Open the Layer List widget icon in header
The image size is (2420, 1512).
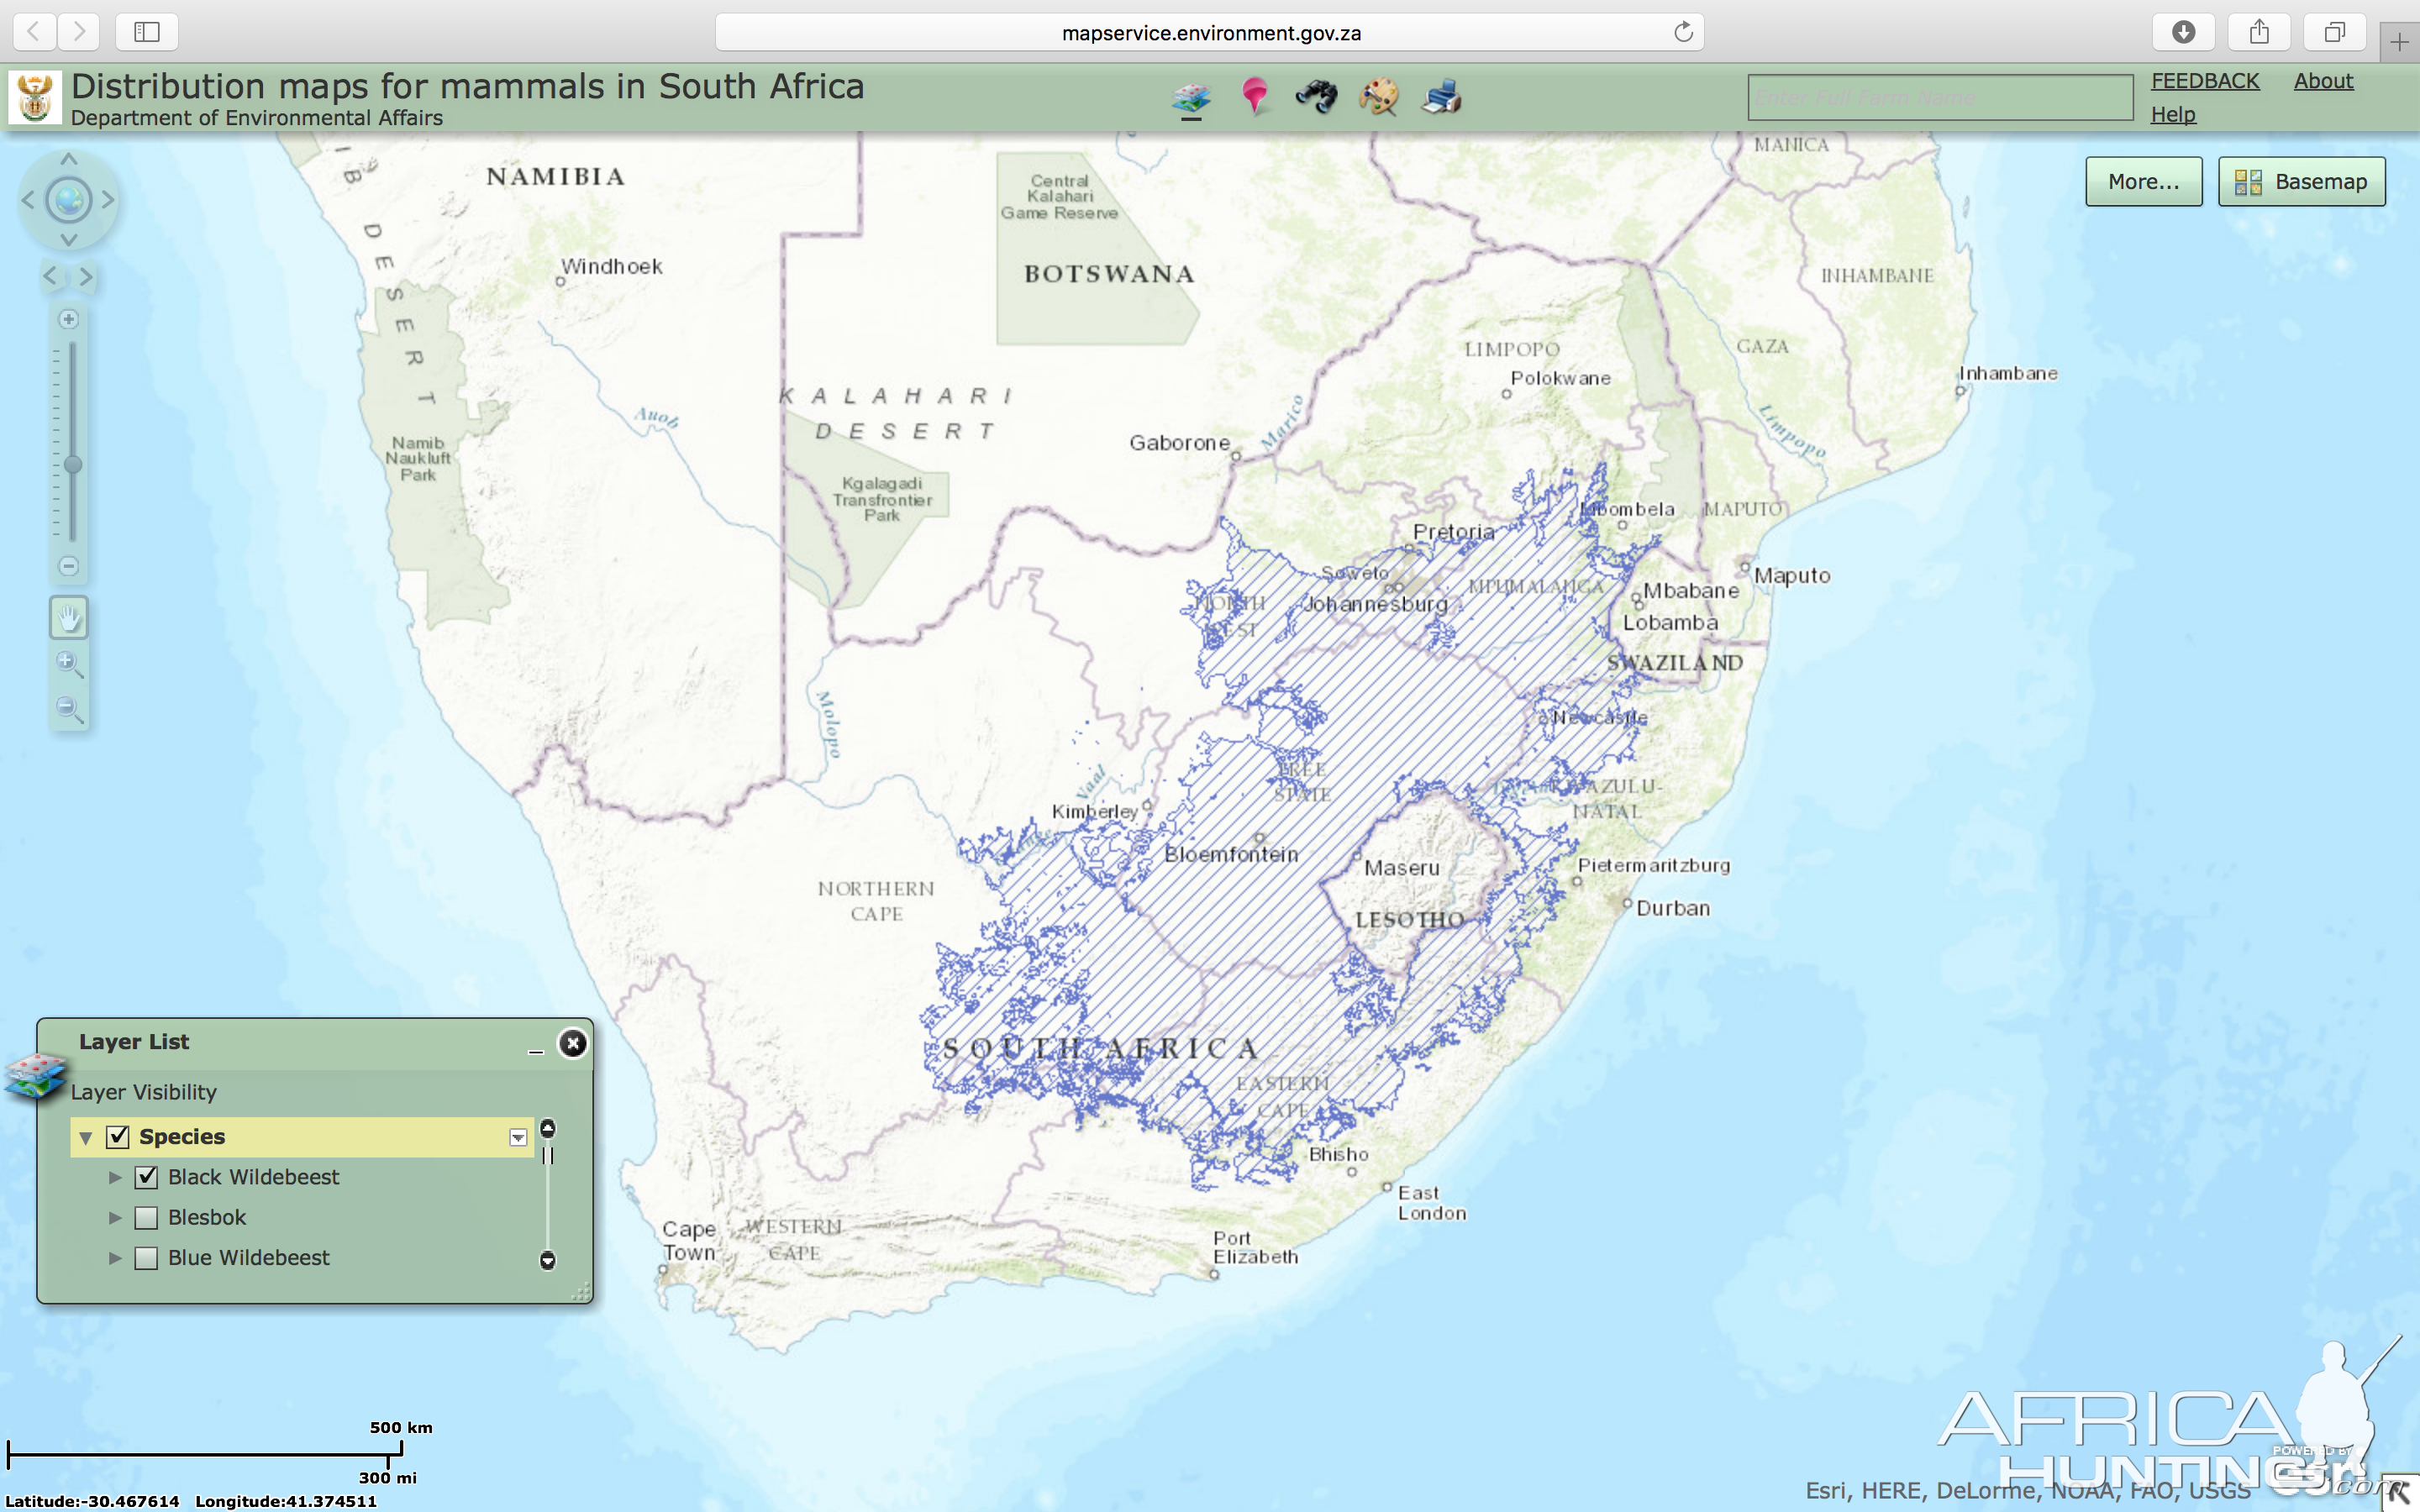pos(1190,98)
